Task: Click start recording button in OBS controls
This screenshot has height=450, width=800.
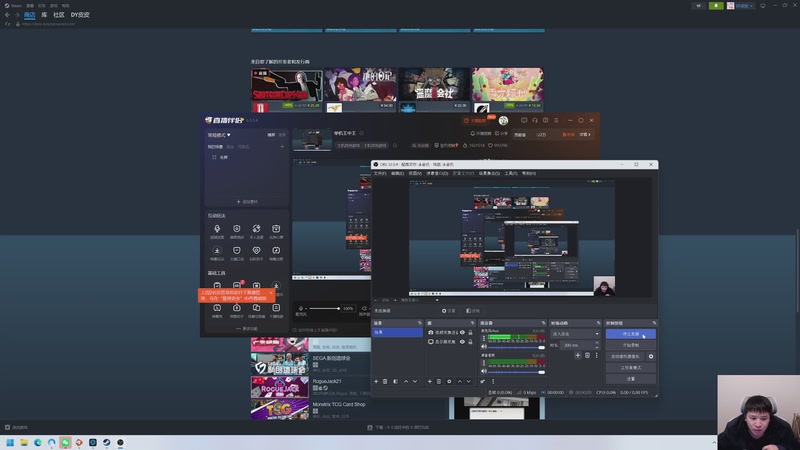Action: [631, 345]
